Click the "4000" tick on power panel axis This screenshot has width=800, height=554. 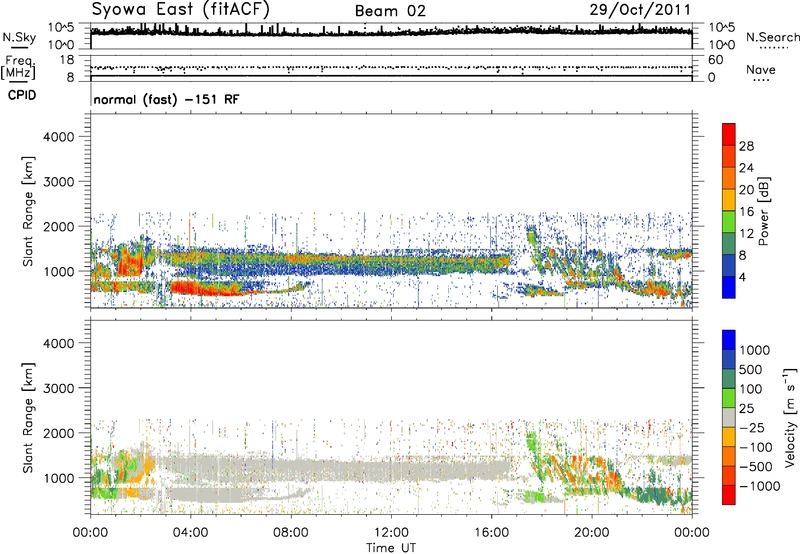(59, 137)
